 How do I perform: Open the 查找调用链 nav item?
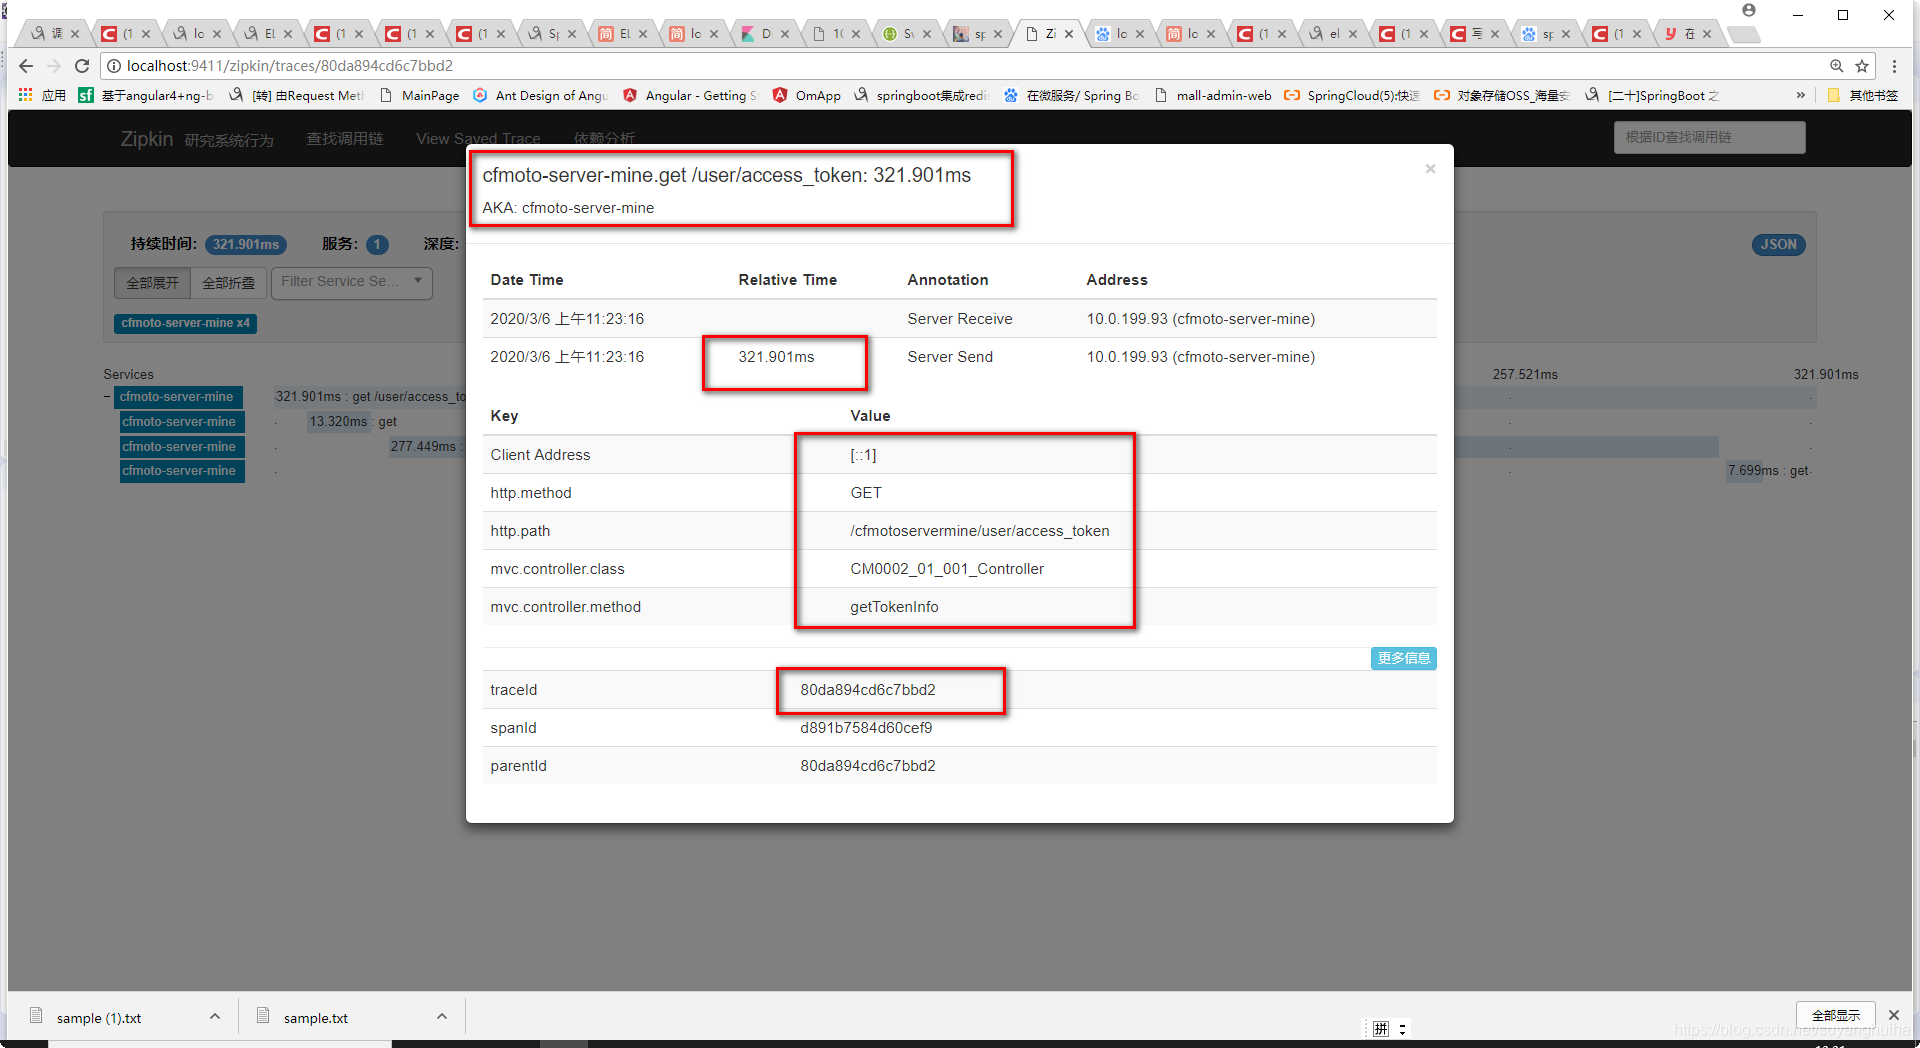[345, 139]
